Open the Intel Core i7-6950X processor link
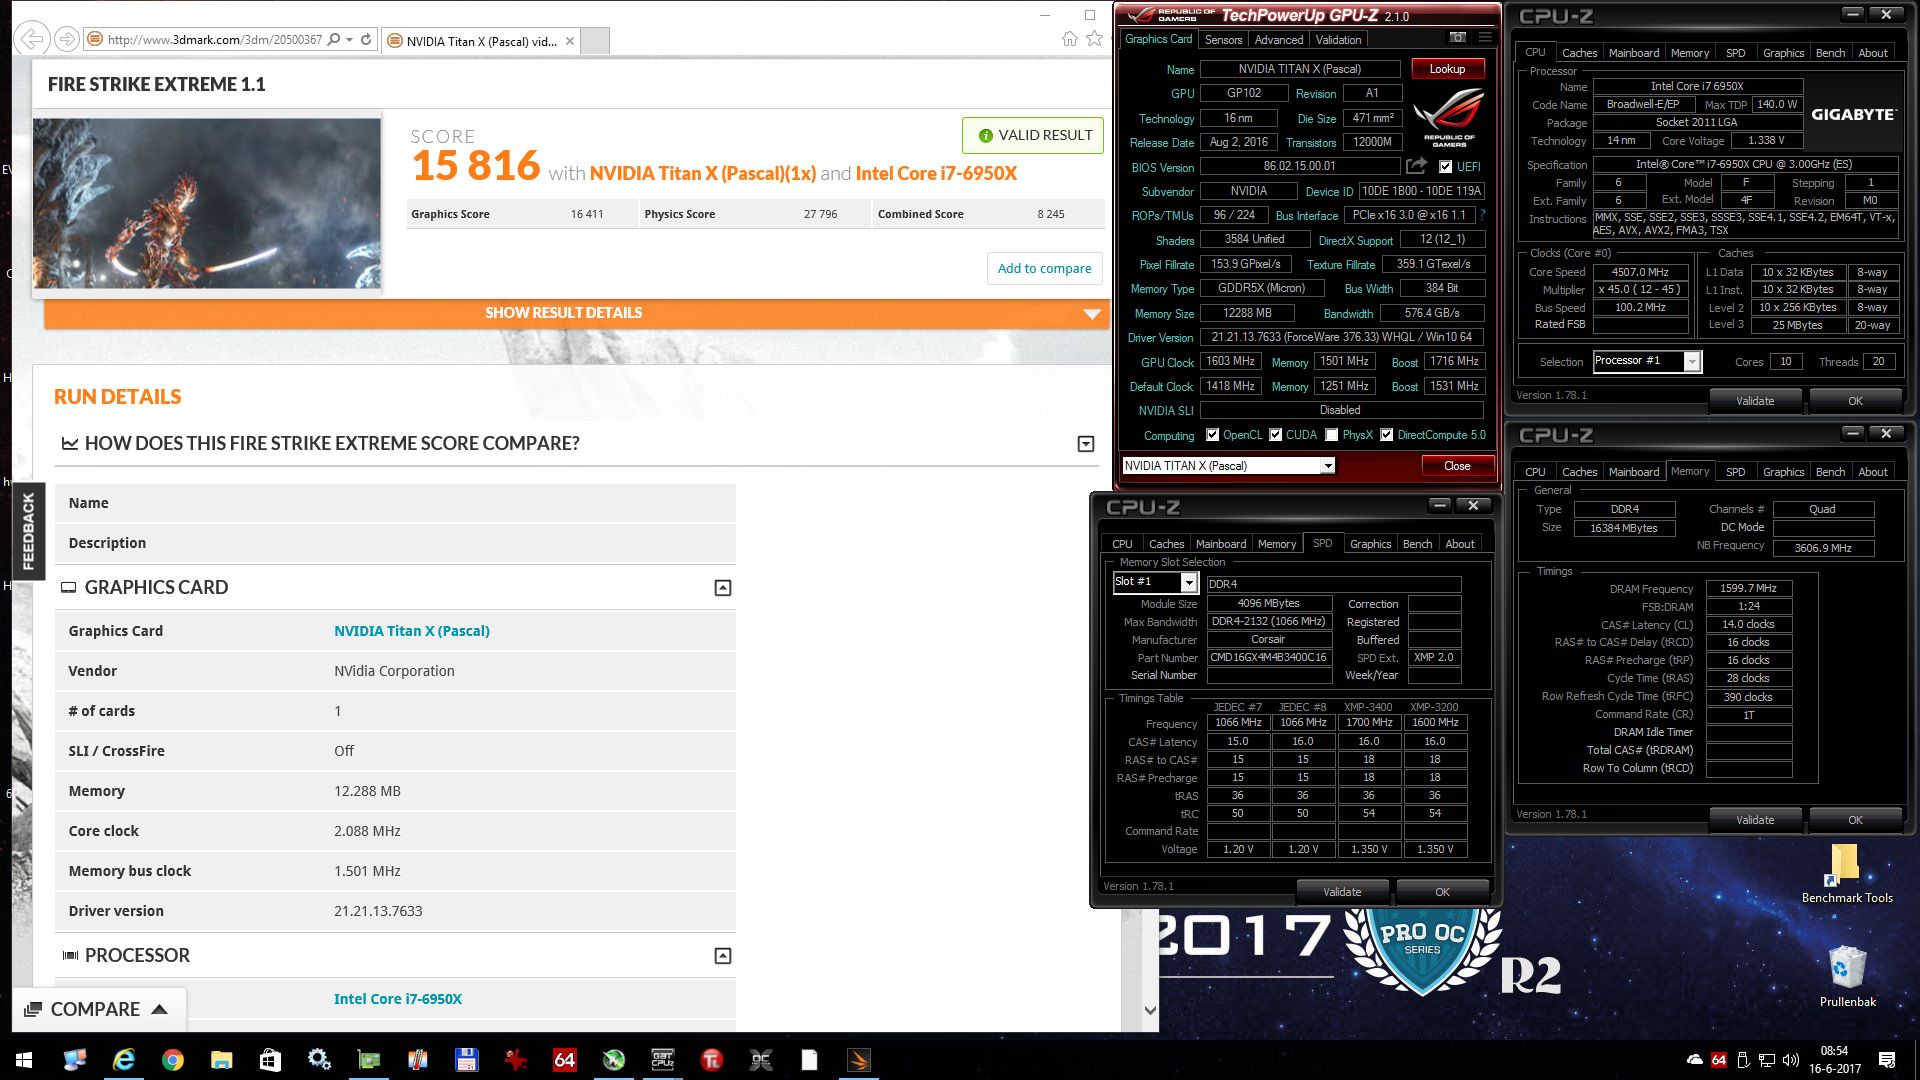The image size is (1920, 1080). point(398,999)
